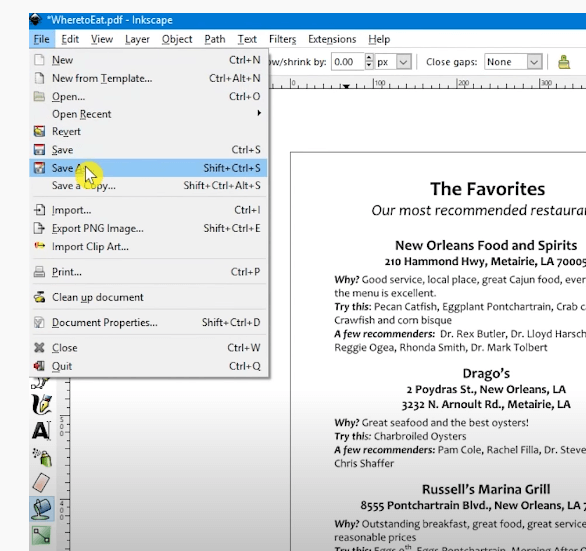Screen dimensions: 586x551
Task: Select the Eraser tool
Action: [x=41, y=483]
